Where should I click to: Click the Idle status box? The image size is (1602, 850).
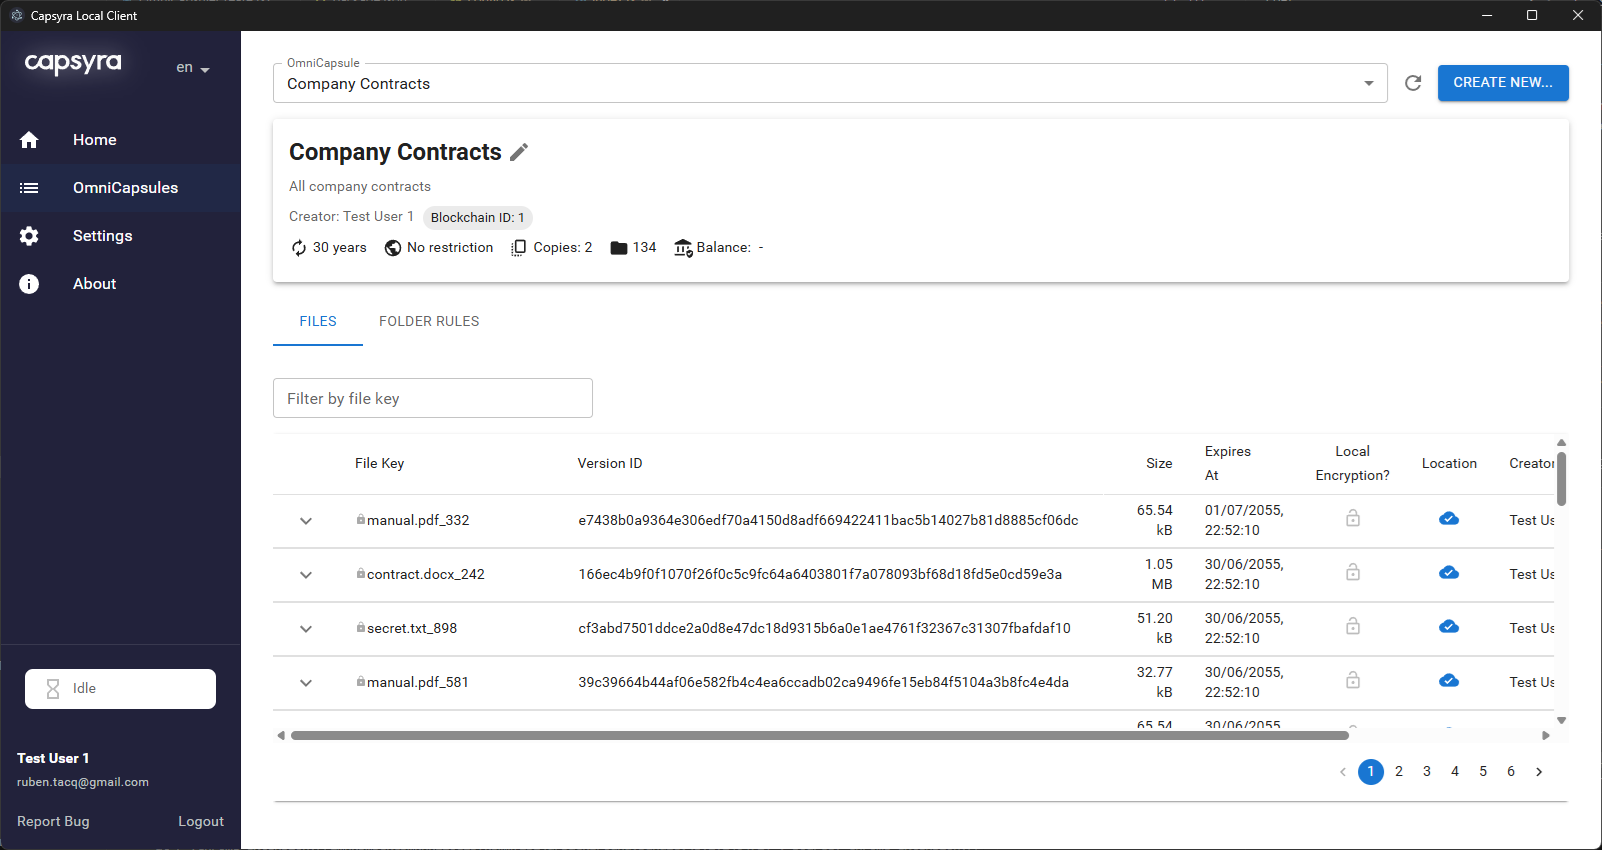coord(120,689)
